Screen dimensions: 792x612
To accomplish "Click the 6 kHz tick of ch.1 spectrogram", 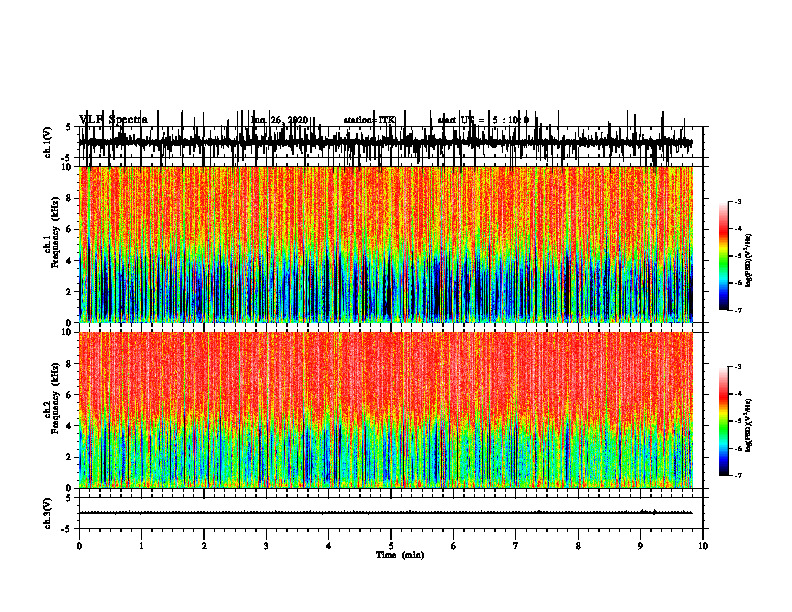I will point(70,229).
